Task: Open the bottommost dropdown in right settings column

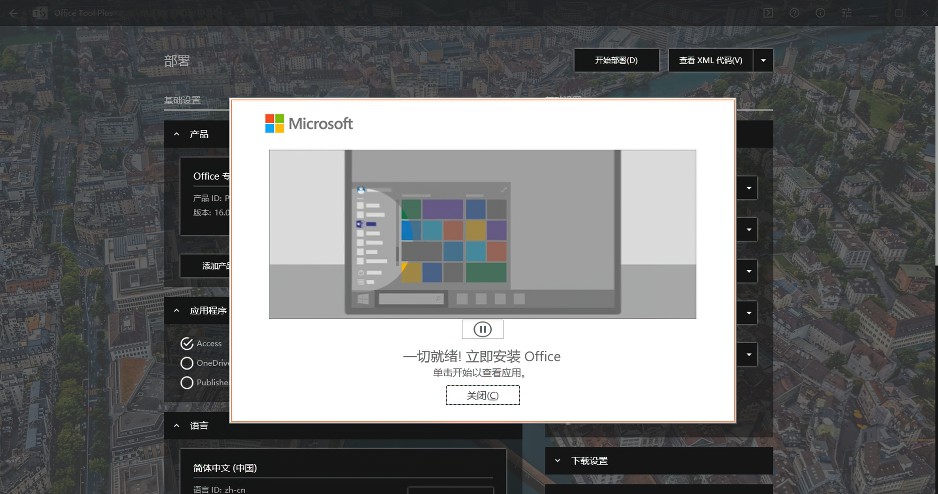Action: (x=748, y=355)
